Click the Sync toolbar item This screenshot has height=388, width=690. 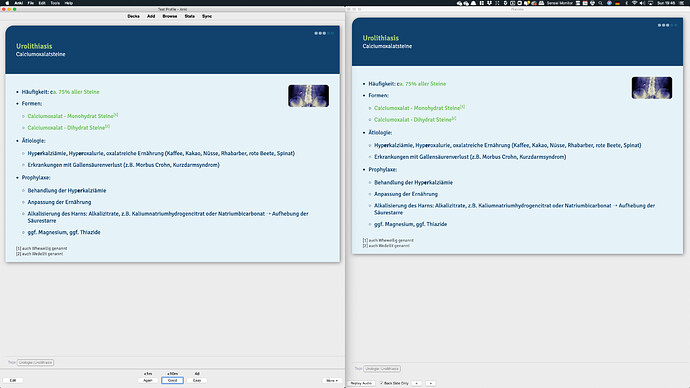[207, 16]
